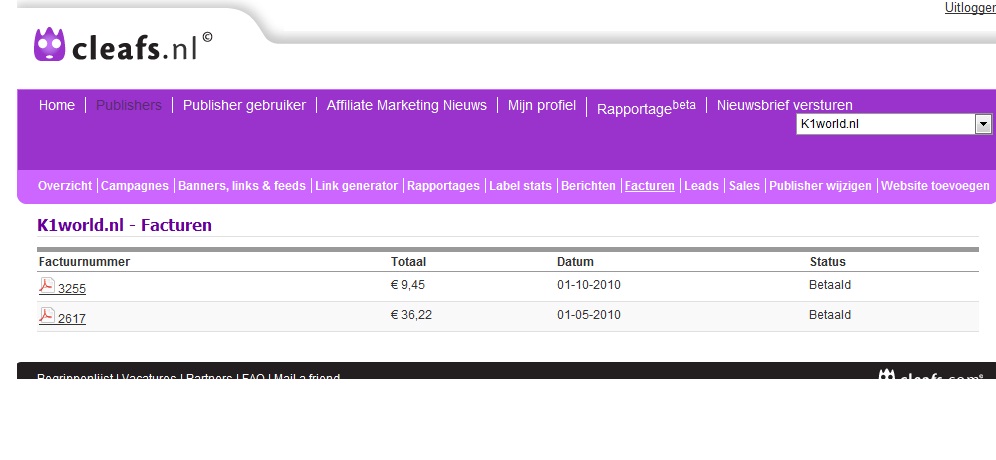Select the date 01-05-2010
This screenshot has width=996, height=460.
tap(589, 315)
